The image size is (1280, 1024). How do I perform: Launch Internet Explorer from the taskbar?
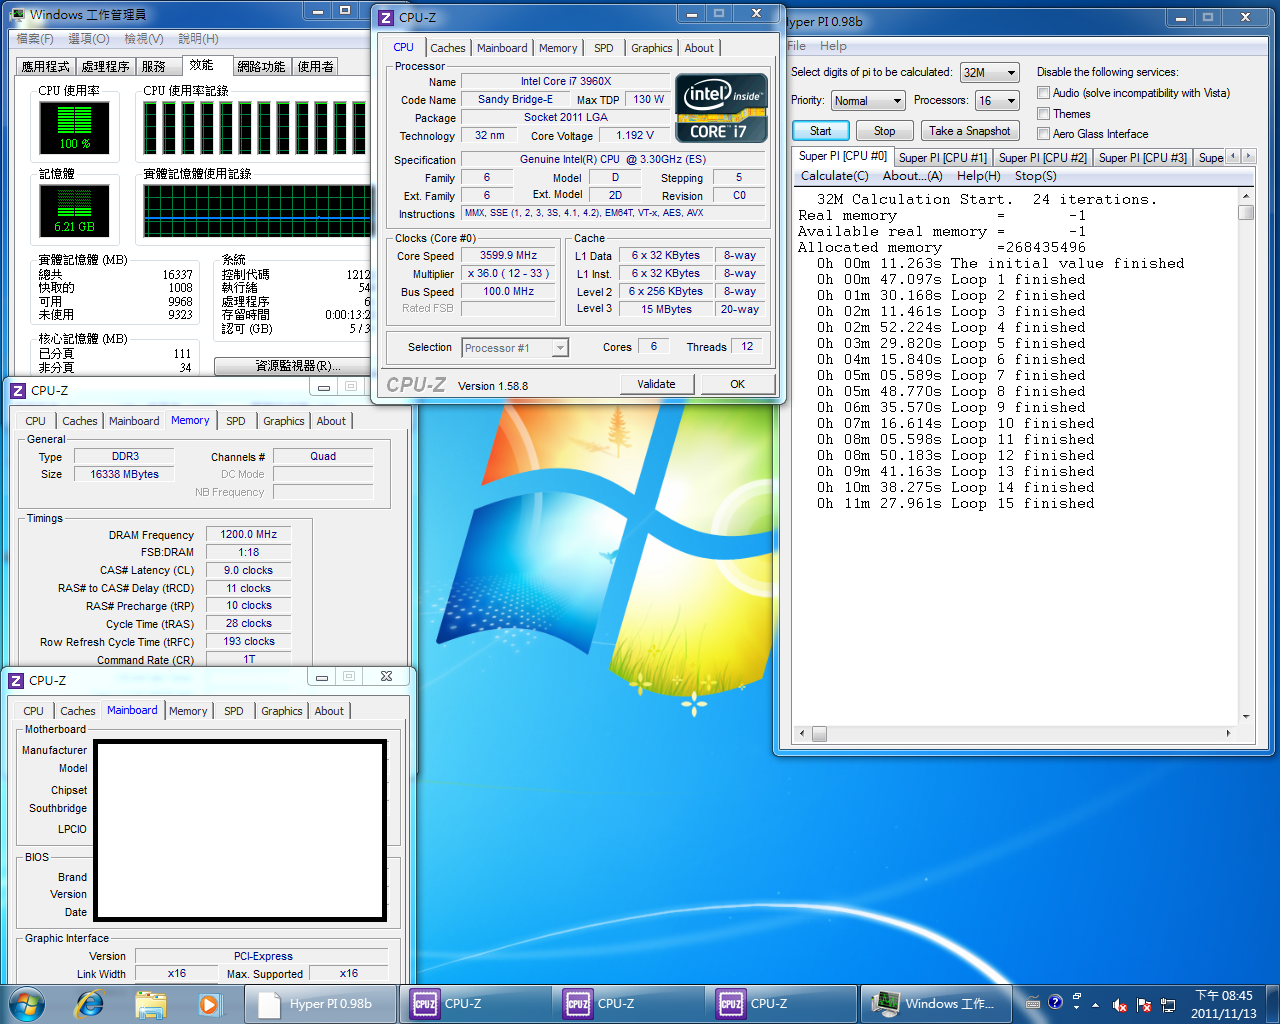click(x=90, y=1003)
